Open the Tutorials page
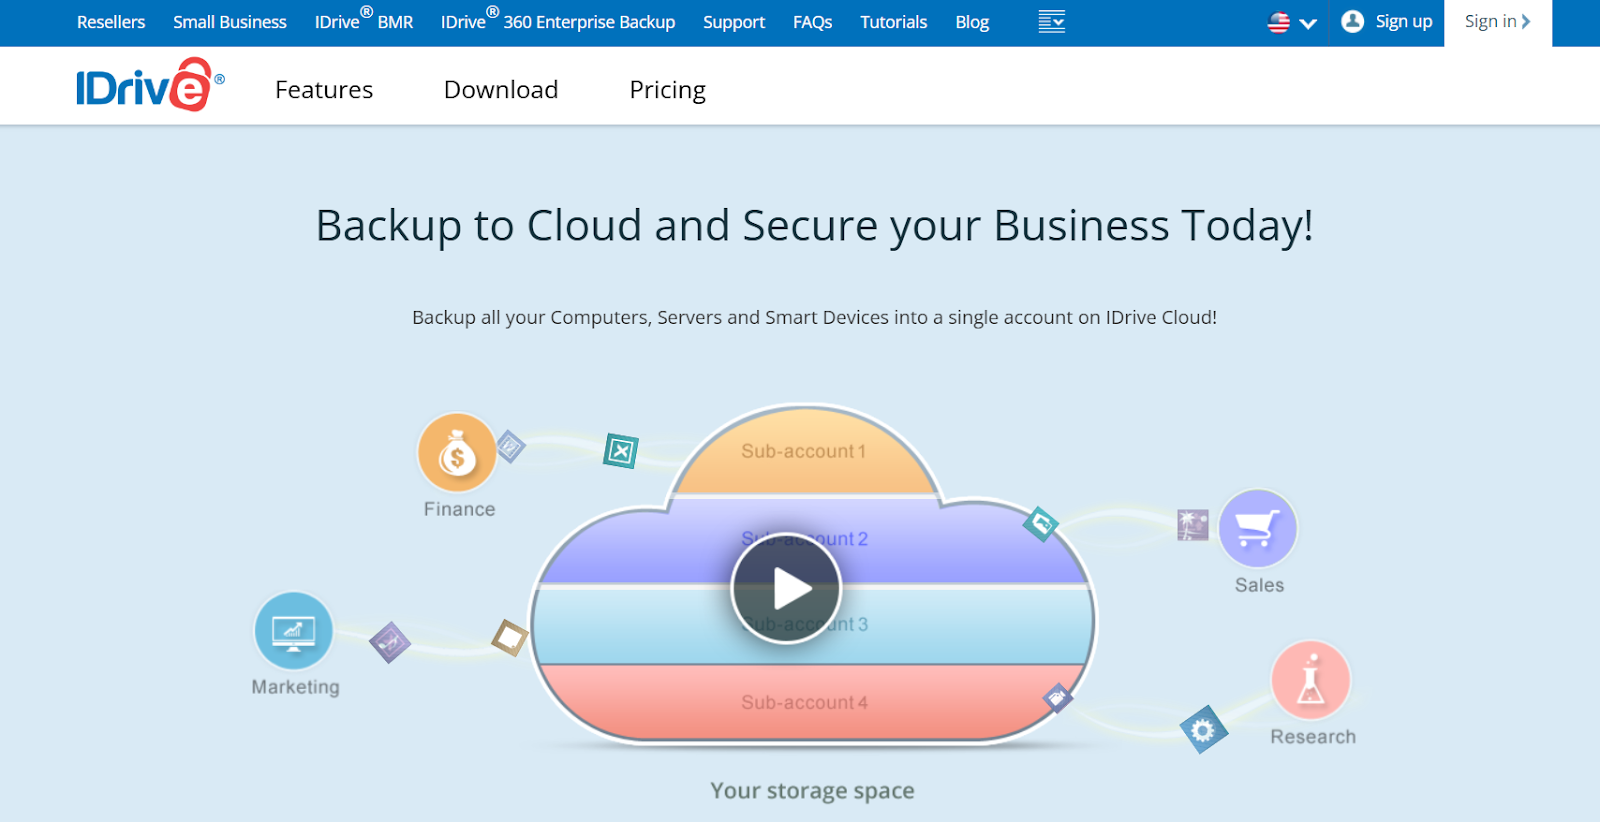The height and width of the screenshot is (822, 1600). coord(894,22)
